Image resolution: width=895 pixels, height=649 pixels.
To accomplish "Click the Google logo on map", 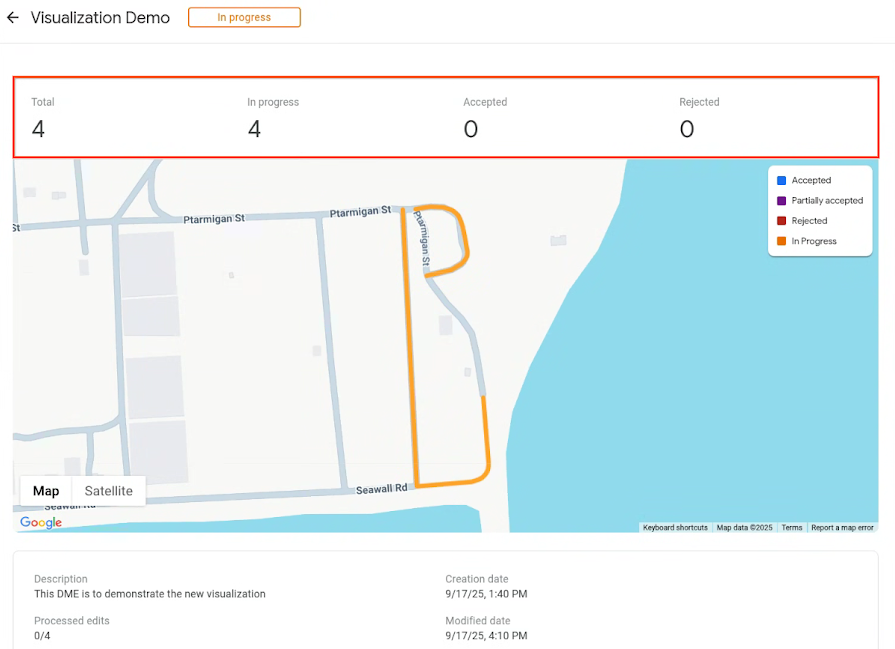I will tap(41, 522).
